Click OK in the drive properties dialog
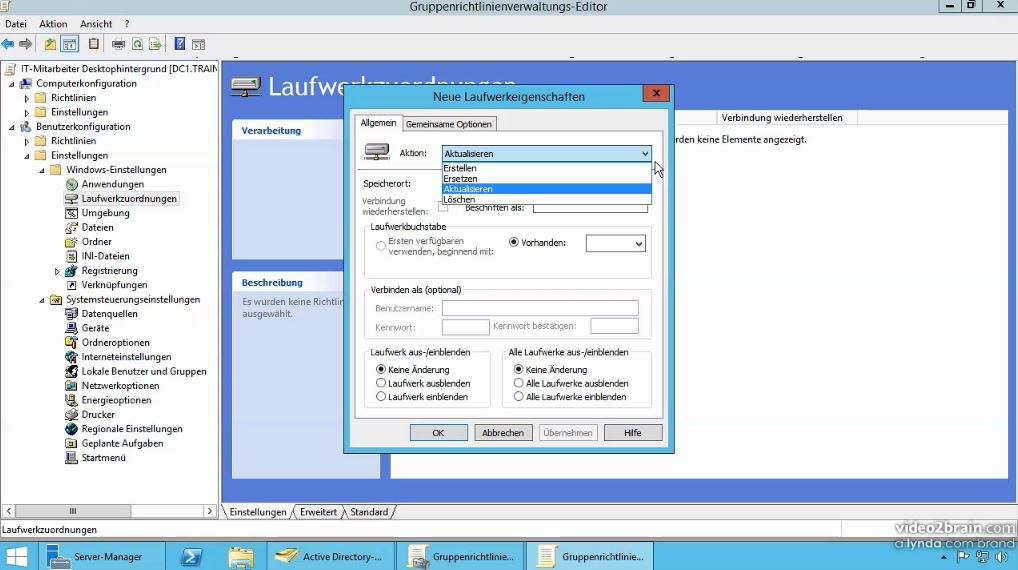 coord(438,433)
